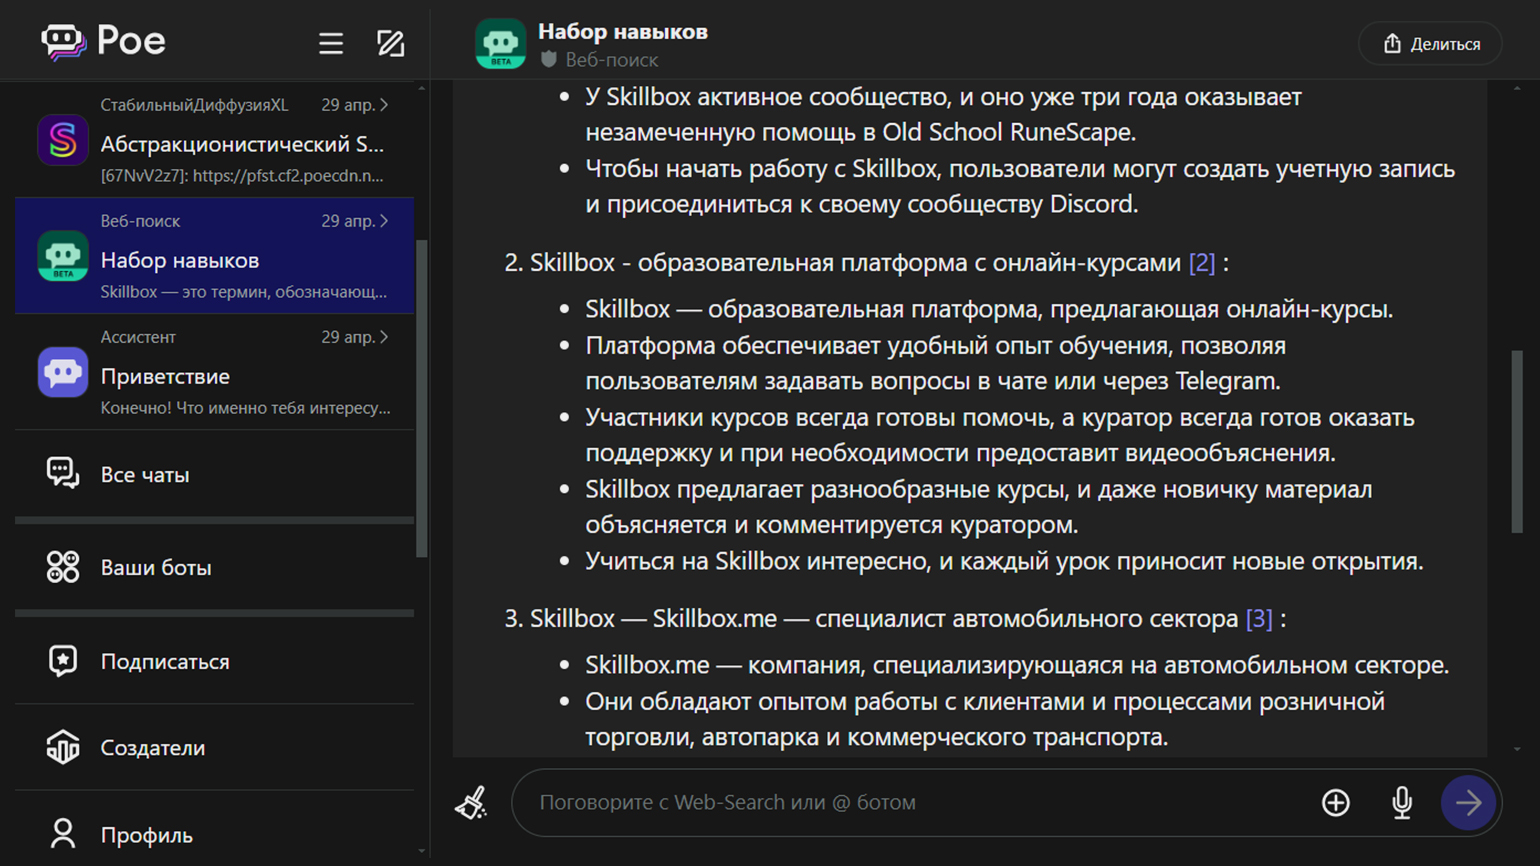1540x866 pixels.
Task: Open the Профиль page
Action: tap(214, 834)
